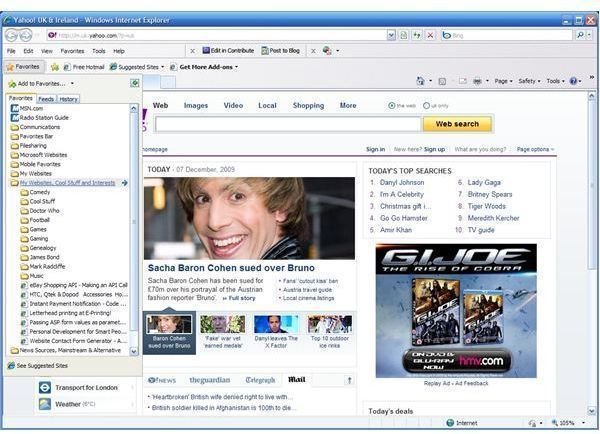Click the favorites list scroll down arrow
Screen dimensions: 600x434
[x=134, y=351]
